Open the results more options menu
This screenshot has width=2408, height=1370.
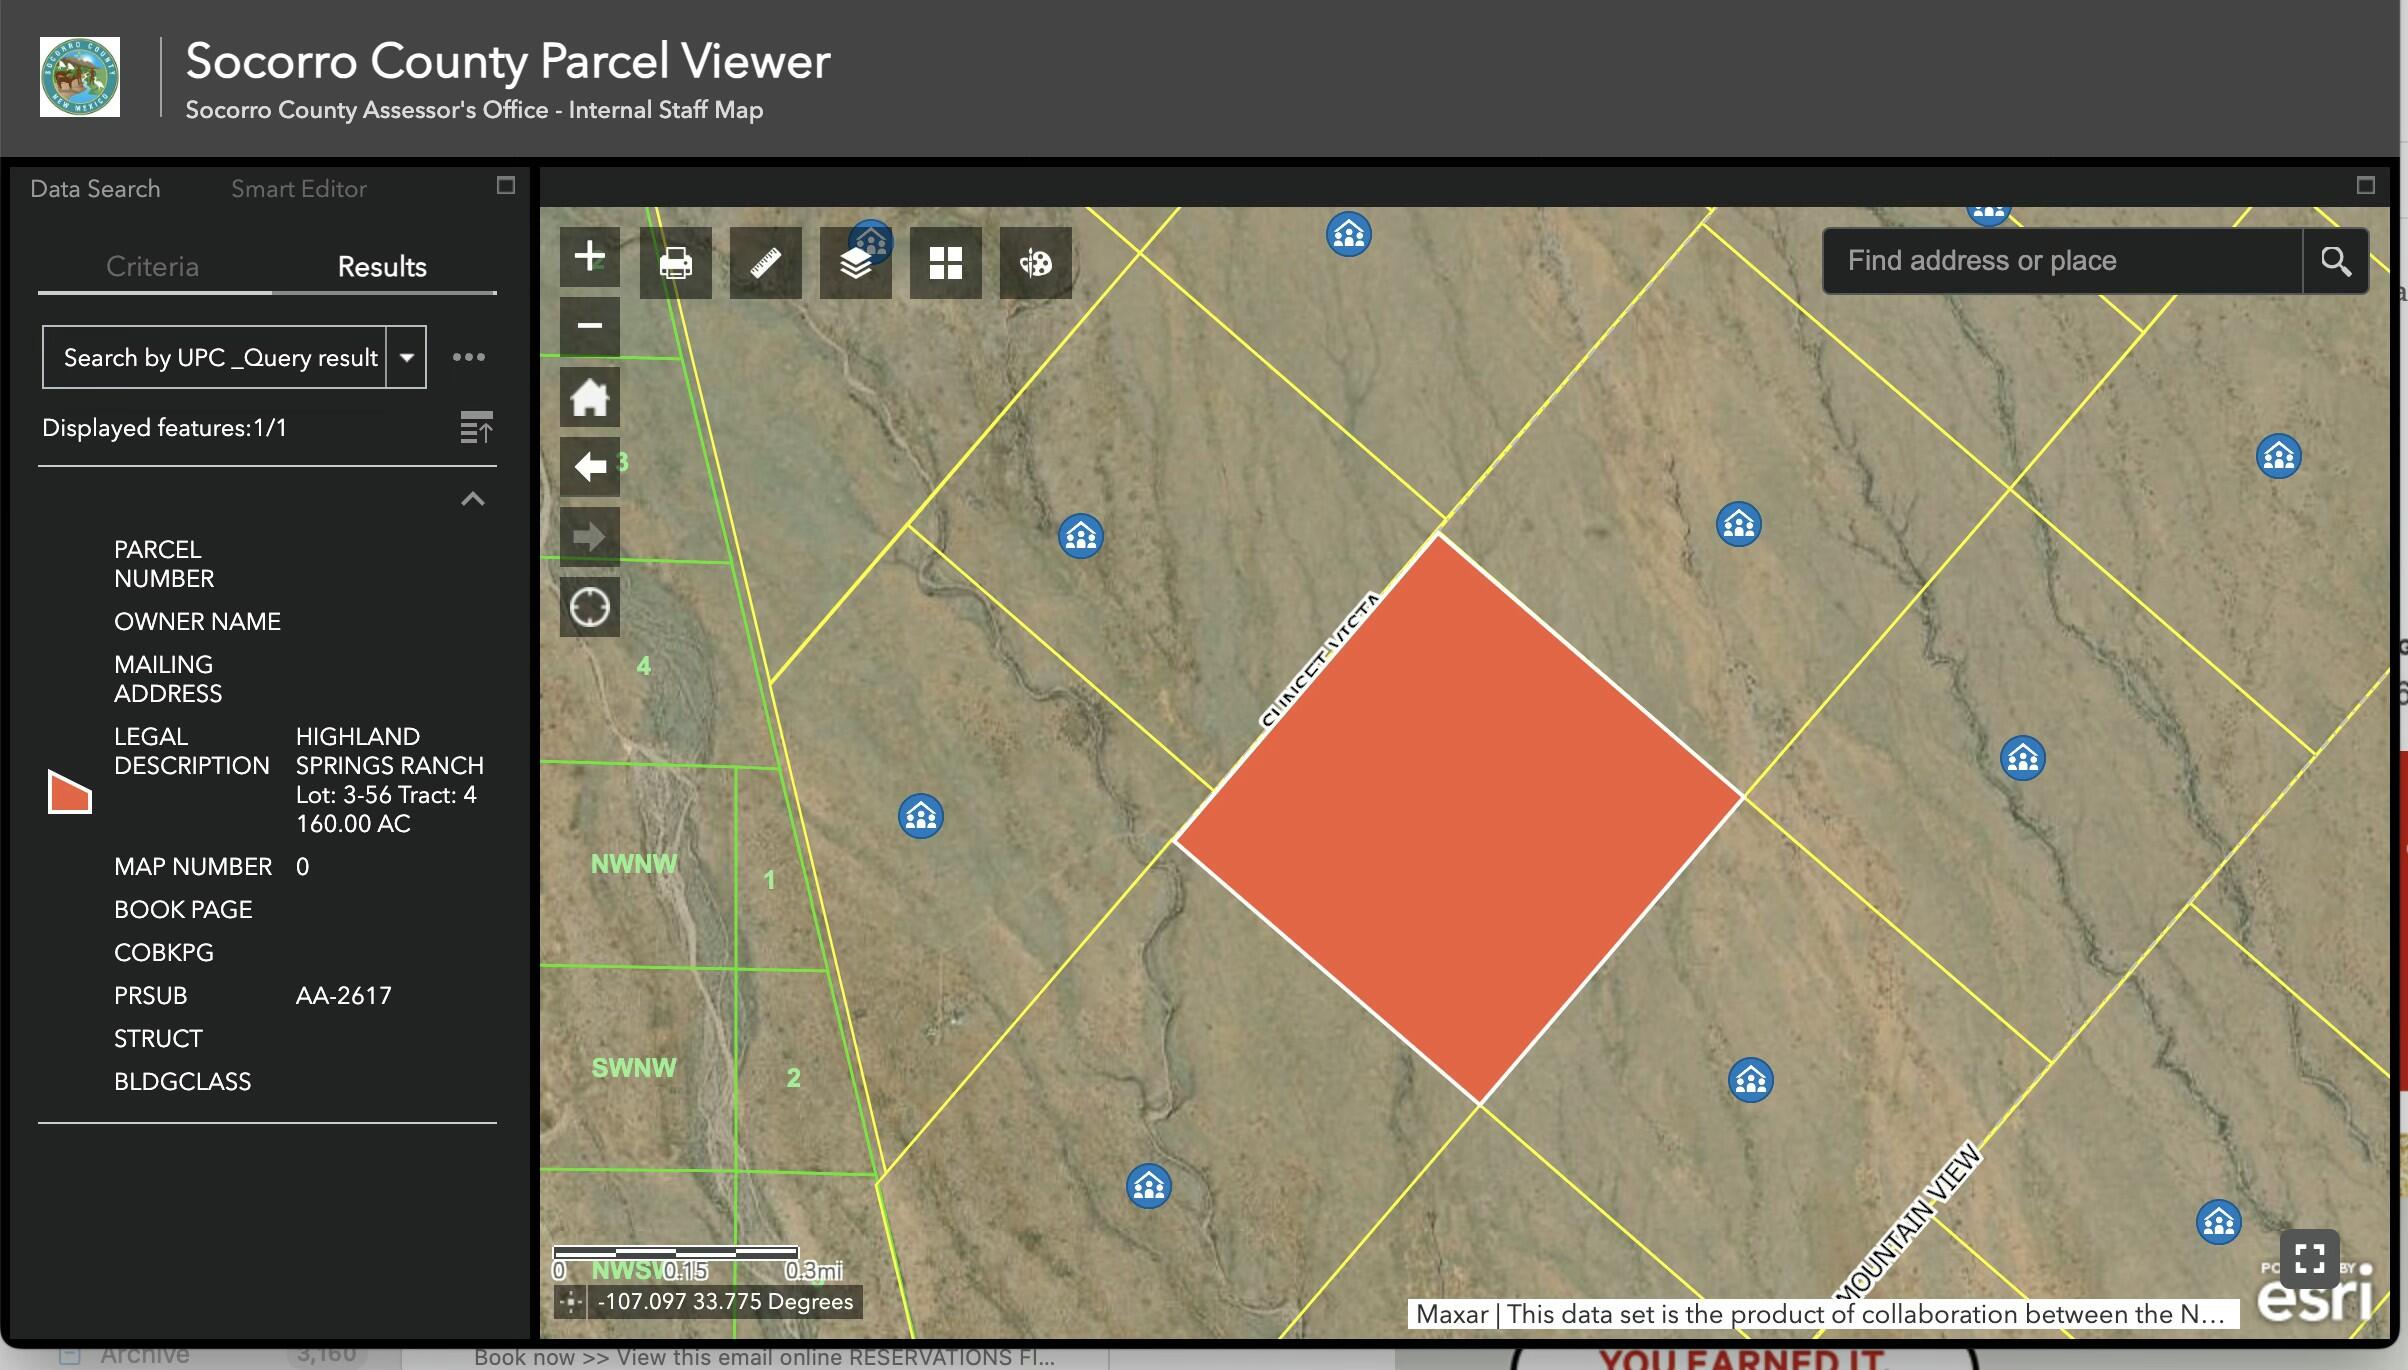tap(469, 357)
